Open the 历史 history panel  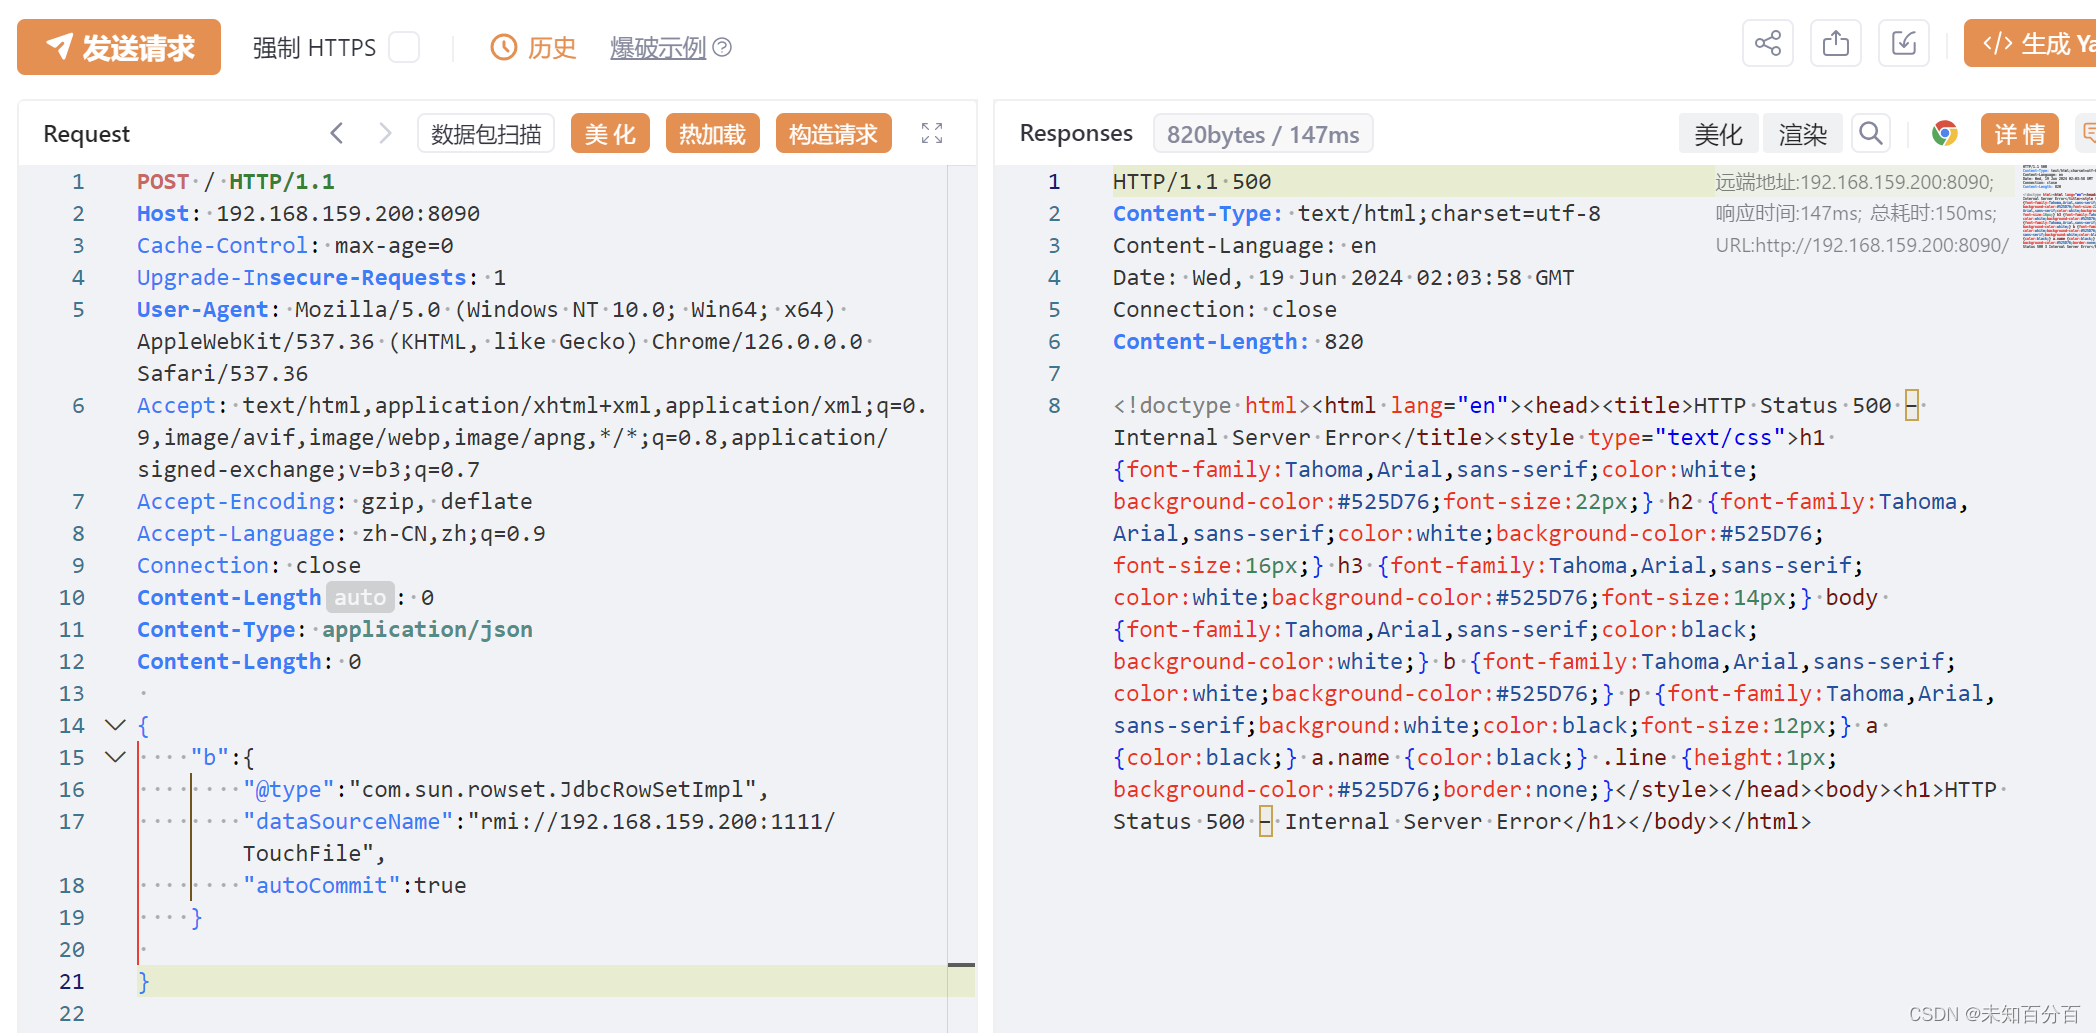[533, 47]
